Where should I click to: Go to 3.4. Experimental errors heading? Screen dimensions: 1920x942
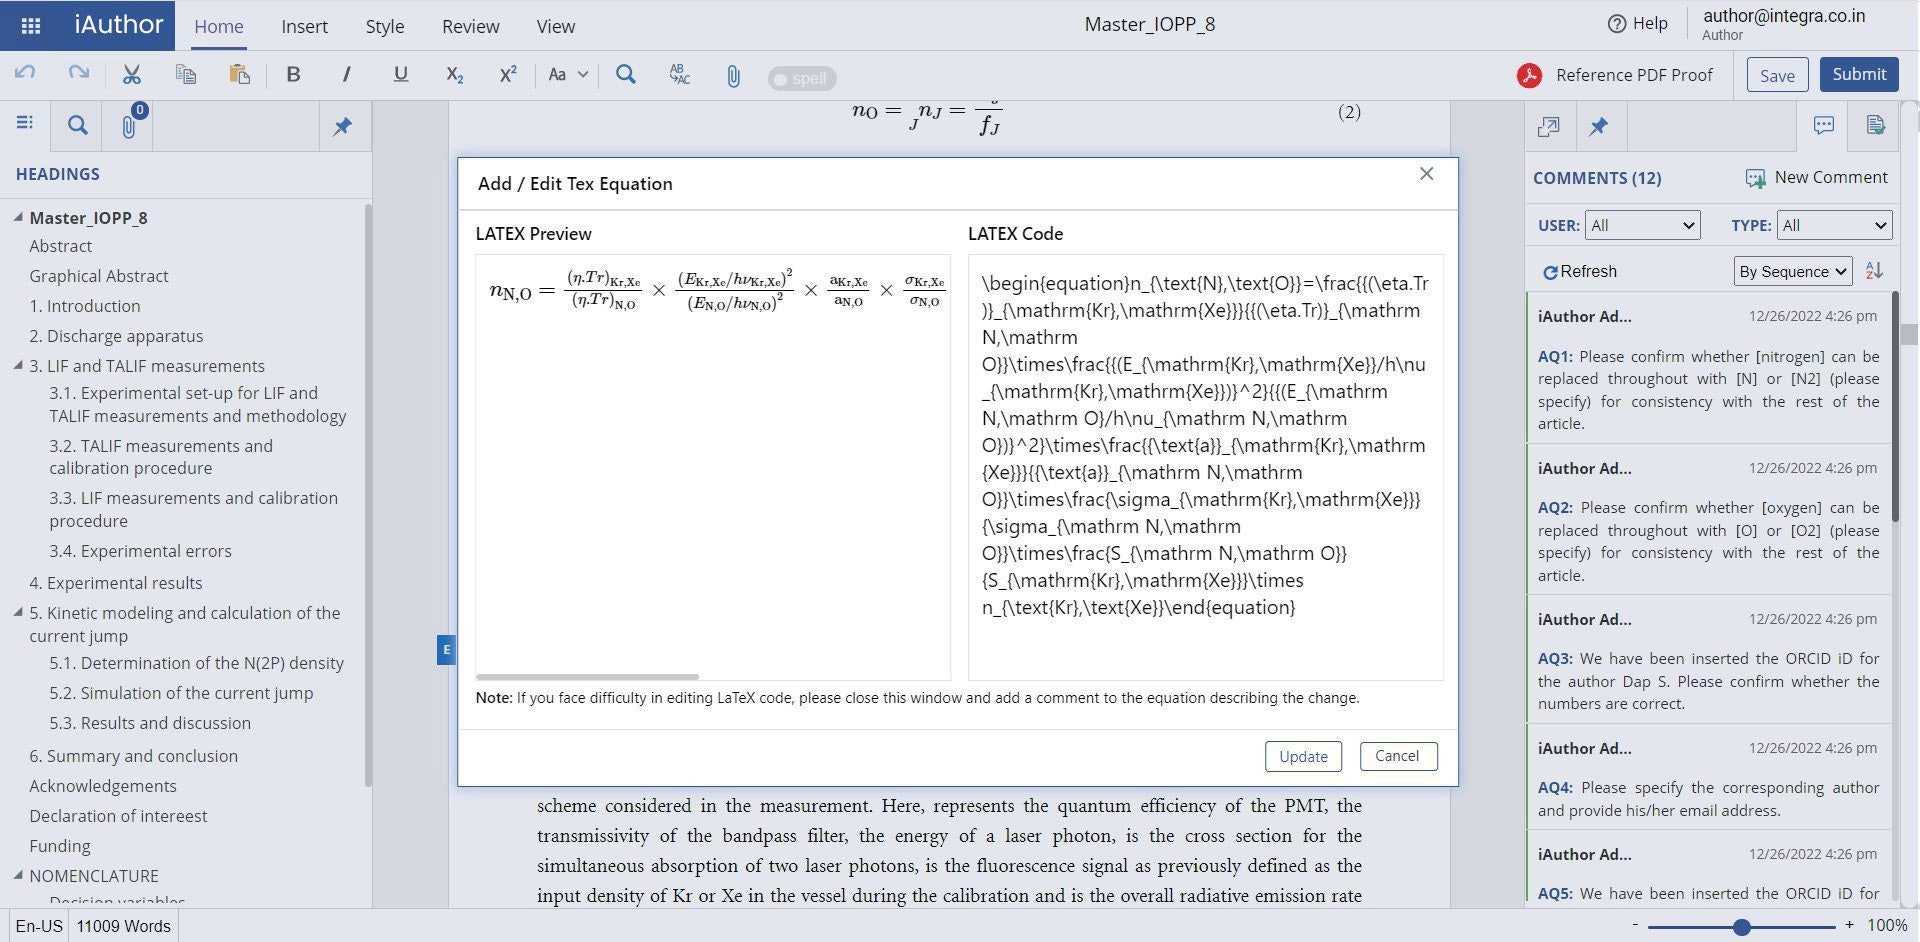click(x=140, y=551)
